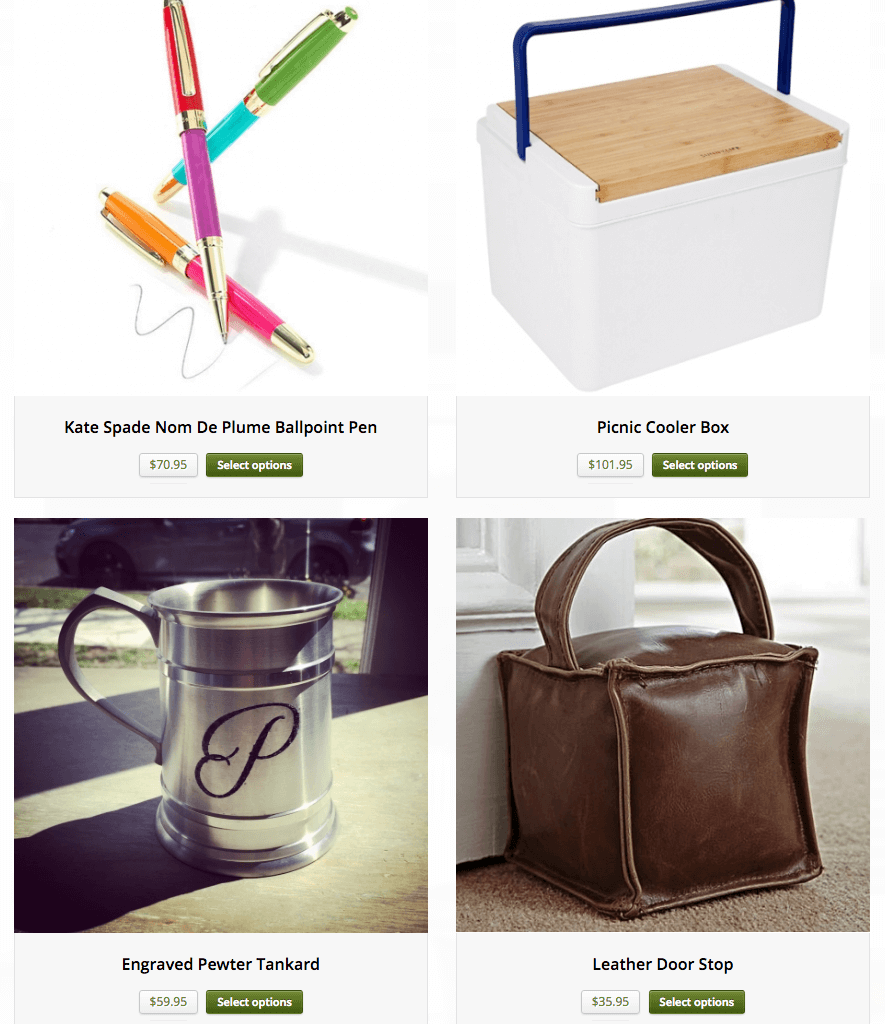Open the Kate Spade ballpoint pen product image

tap(221, 196)
